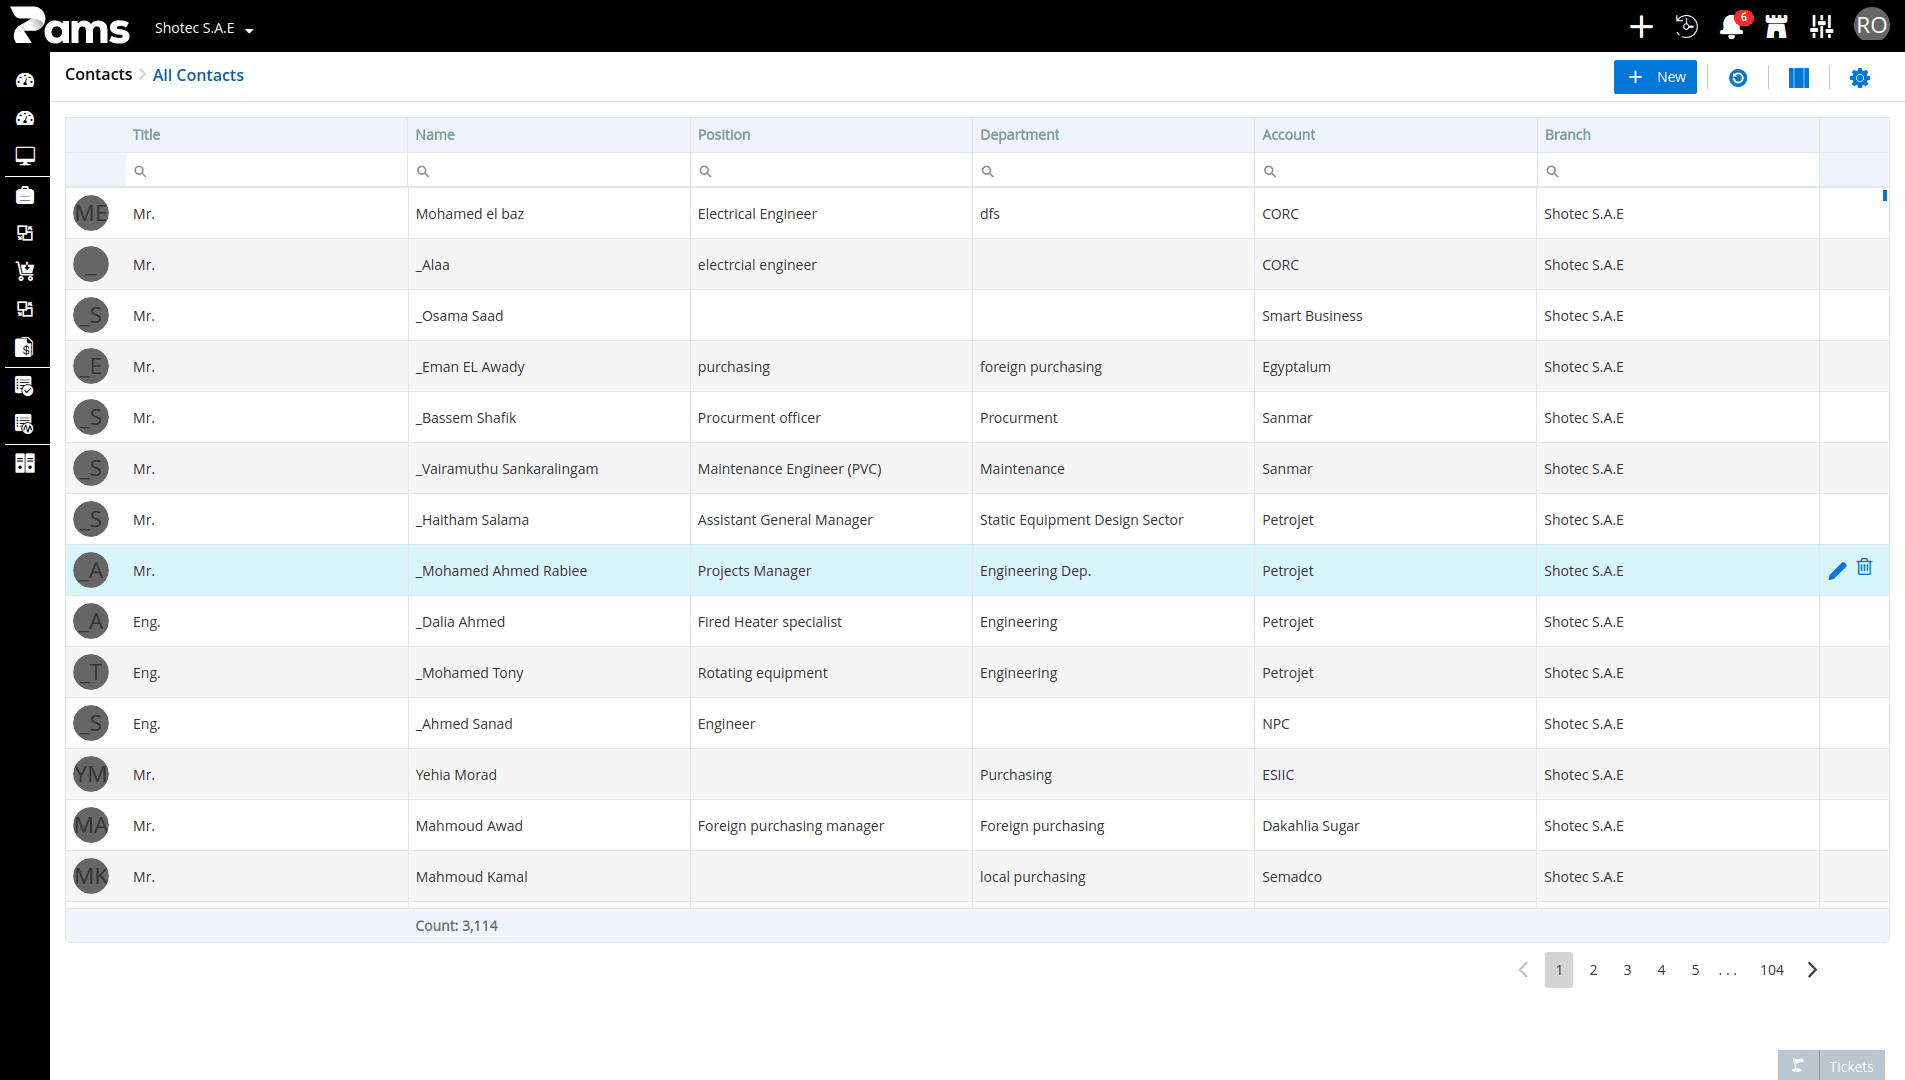Go to next page using right chevron
The width and height of the screenshot is (1905, 1080).
(1812, 970)
